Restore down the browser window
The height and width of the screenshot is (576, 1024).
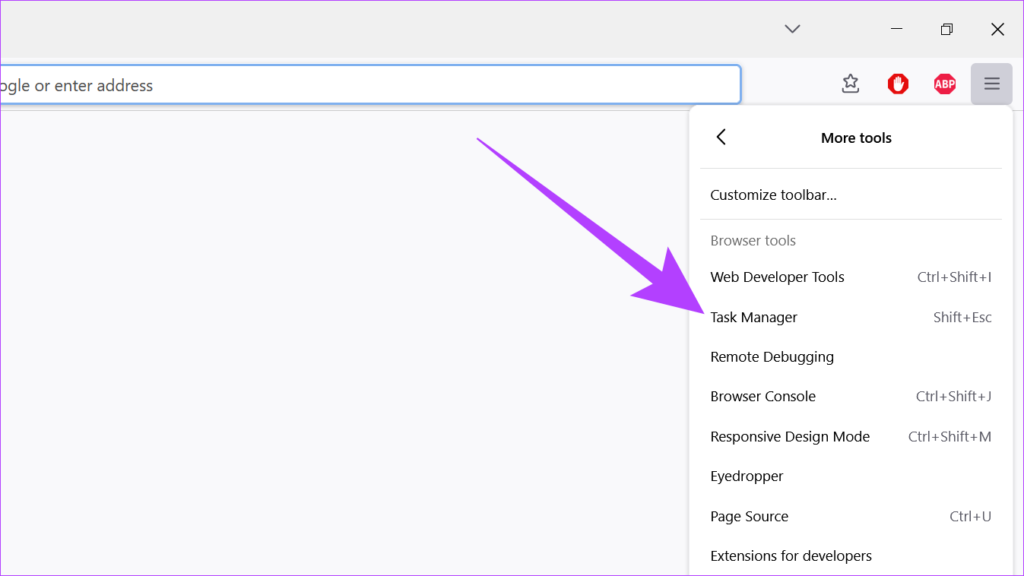[946, 29]
